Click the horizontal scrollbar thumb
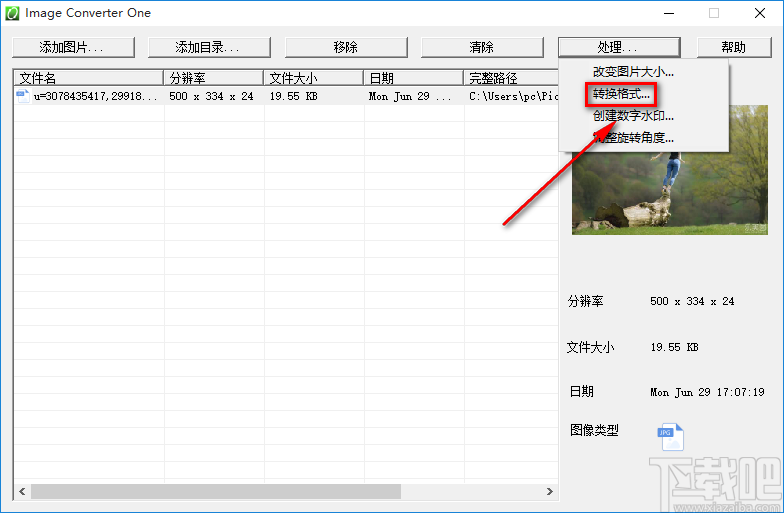Image resolution: width=784 pixels, height=513 pixels. click(x=216, y=492)
